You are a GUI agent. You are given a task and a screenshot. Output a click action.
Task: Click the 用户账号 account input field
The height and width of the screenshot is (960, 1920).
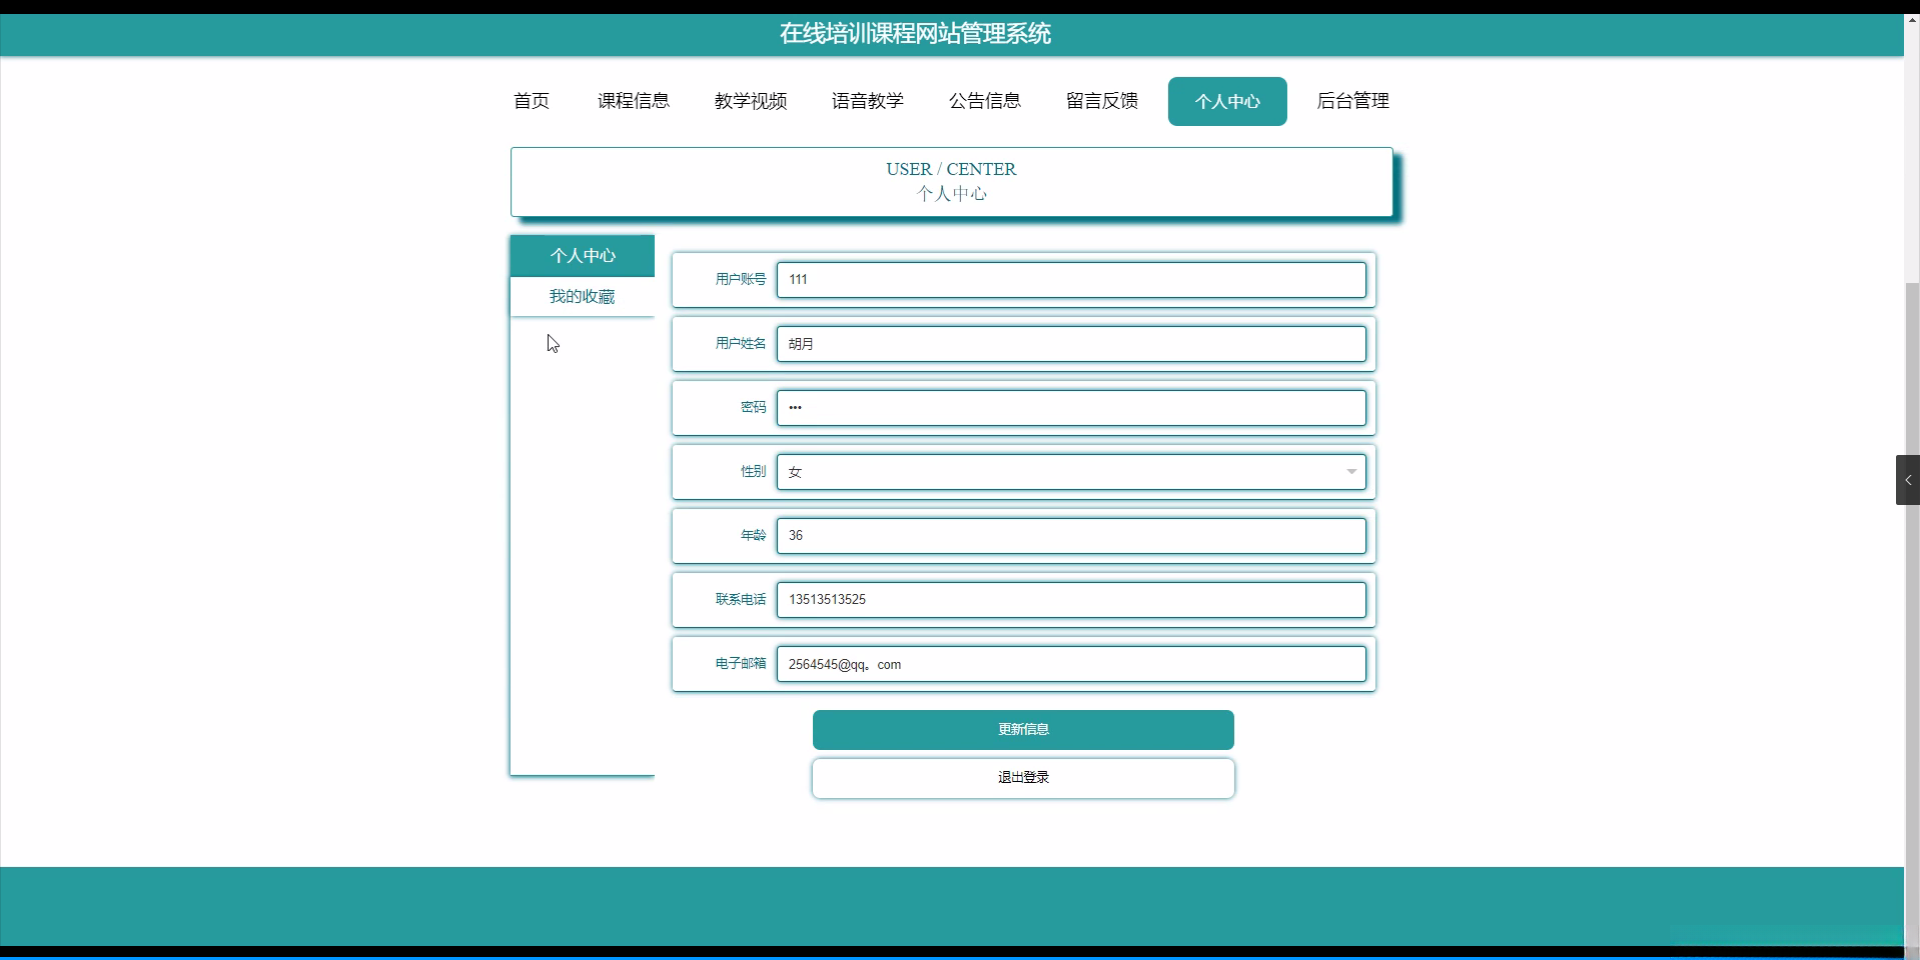click(x=1070, y=280)
